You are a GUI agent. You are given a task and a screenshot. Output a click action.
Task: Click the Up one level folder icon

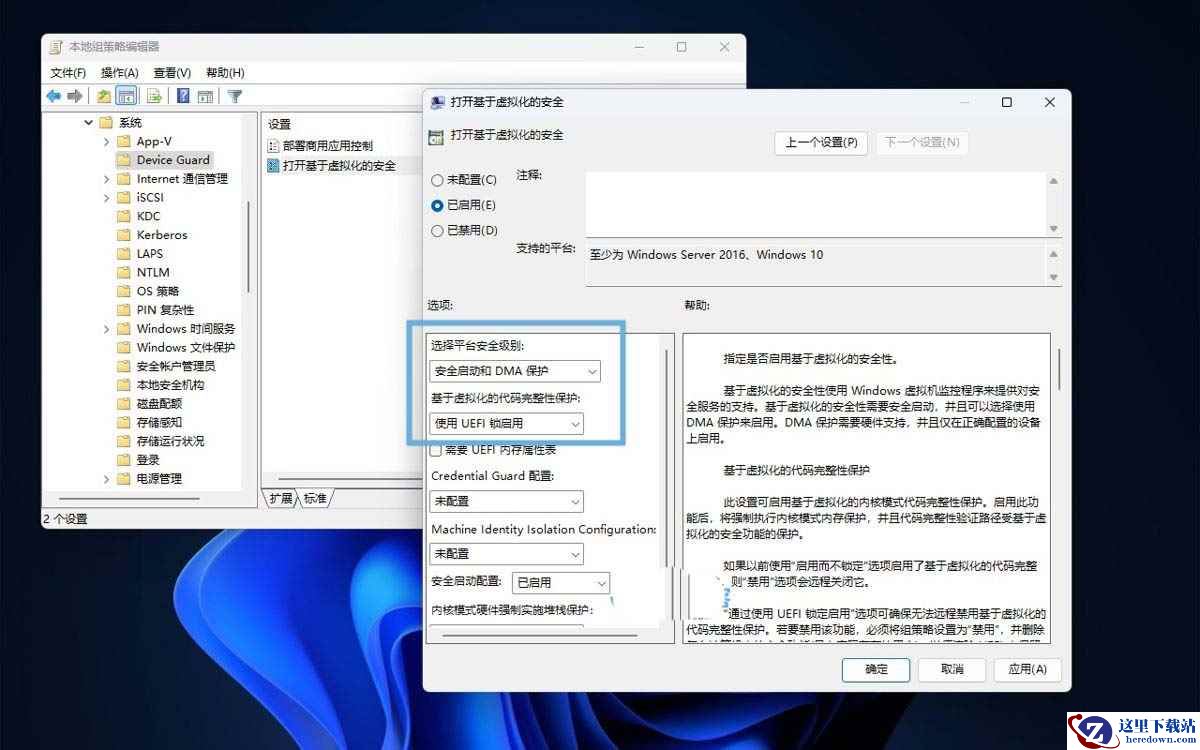(104, 96)
